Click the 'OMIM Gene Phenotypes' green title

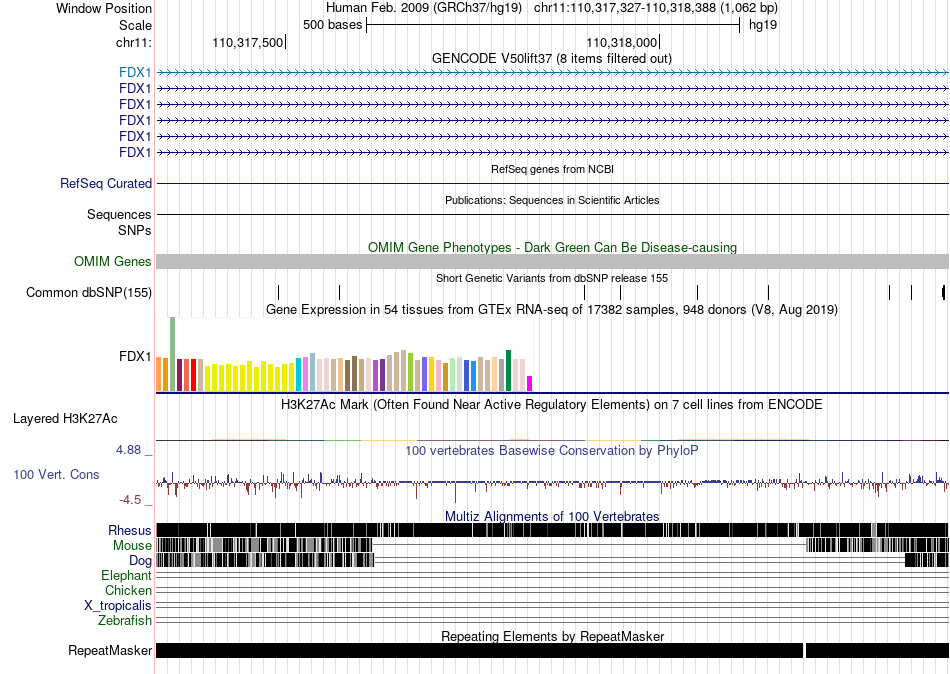552,247
